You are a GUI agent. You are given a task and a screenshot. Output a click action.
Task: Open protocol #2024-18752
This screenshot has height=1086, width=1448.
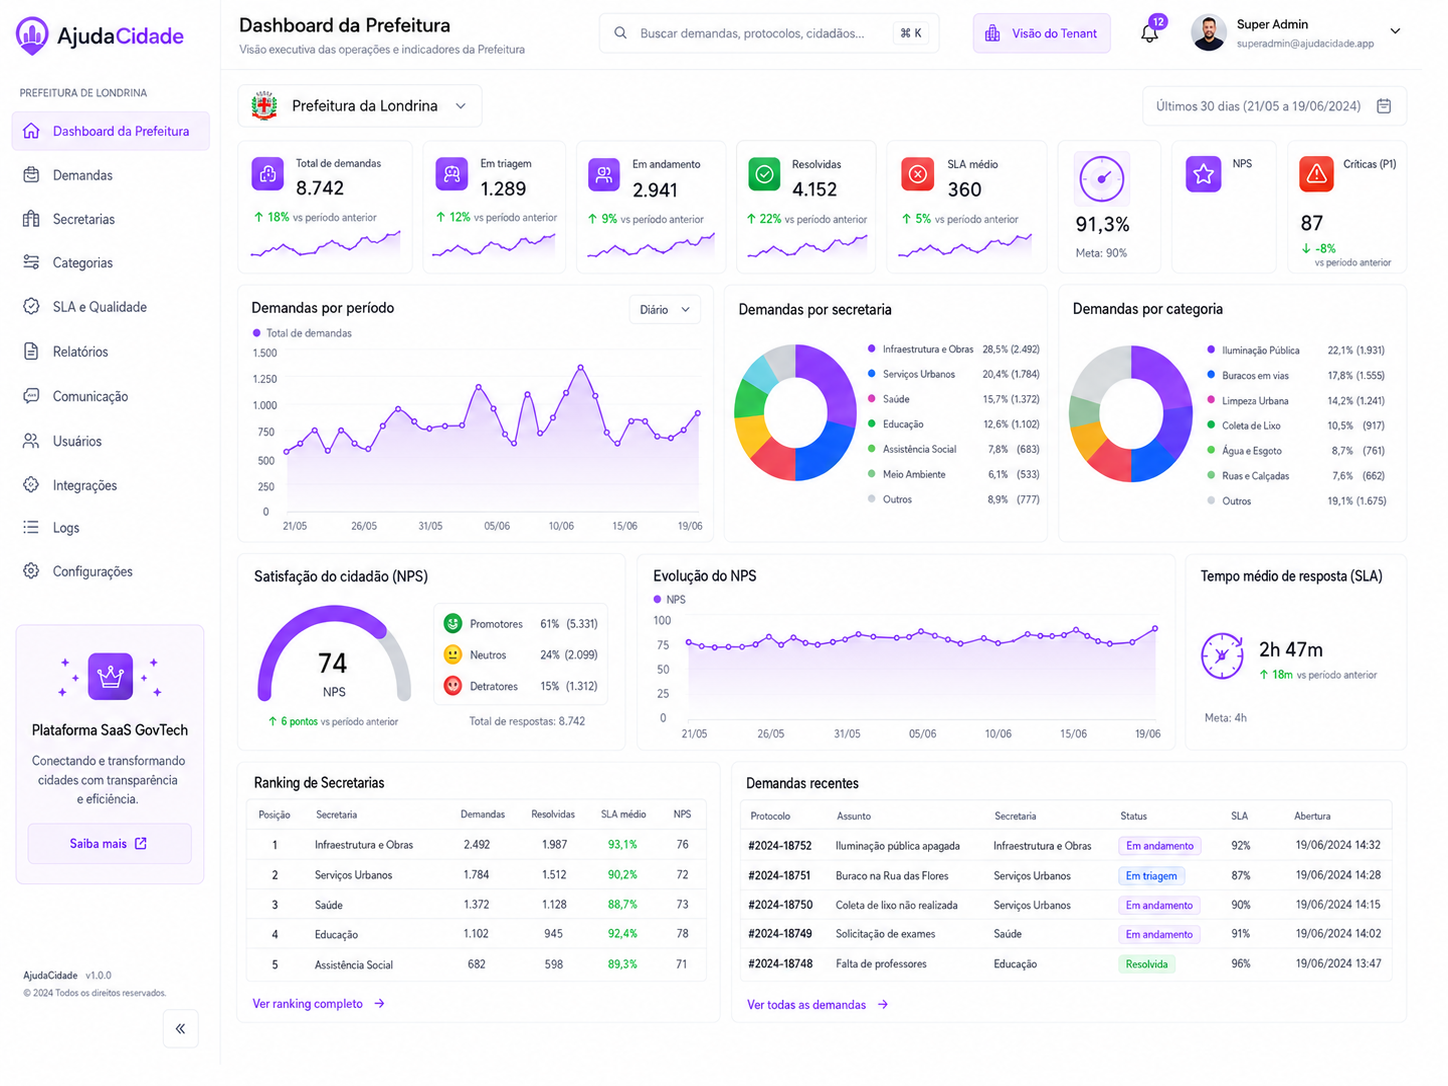click(x=780, y=846)
